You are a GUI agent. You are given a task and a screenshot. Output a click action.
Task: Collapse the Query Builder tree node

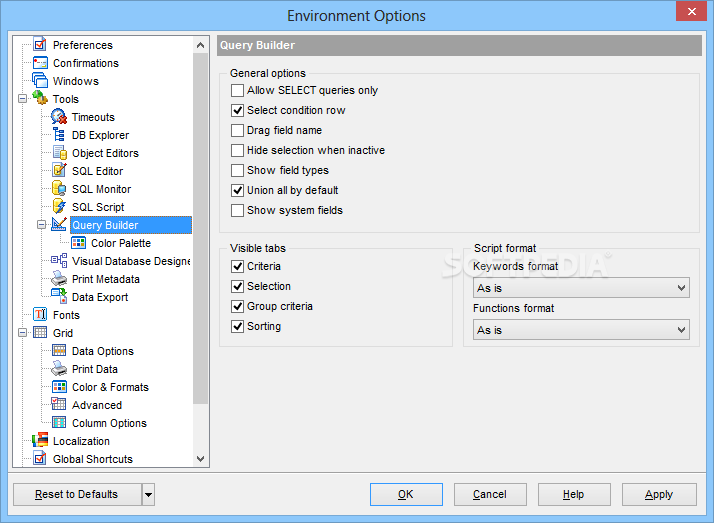click(41, 224)
